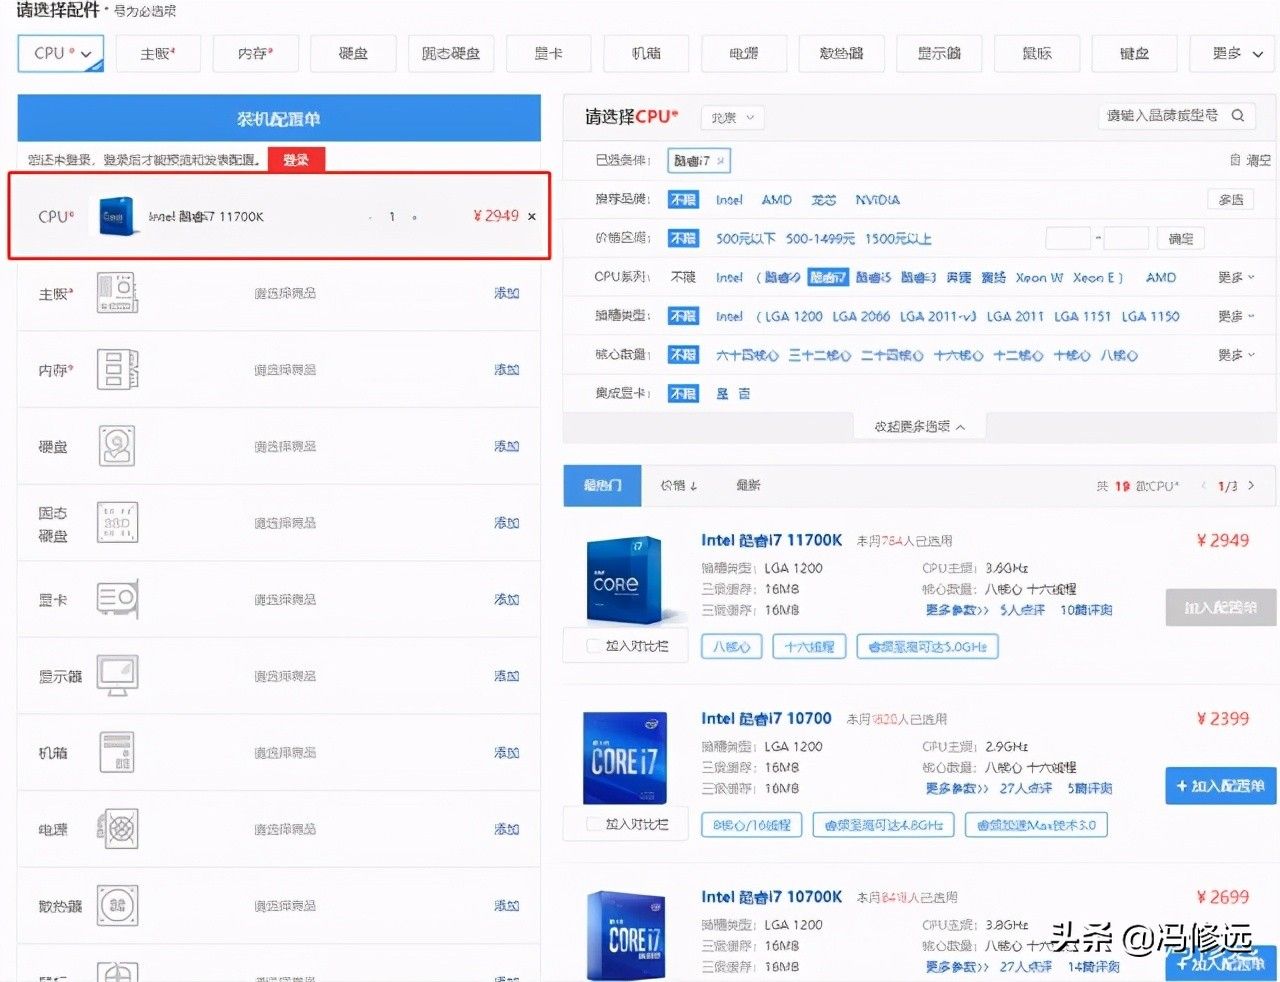
Task: Click the monitor icon in the build list
Action: tap(117, 676)
